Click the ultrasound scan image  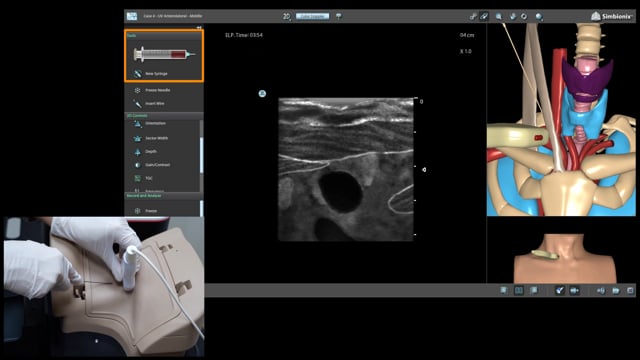click(346, 169)
